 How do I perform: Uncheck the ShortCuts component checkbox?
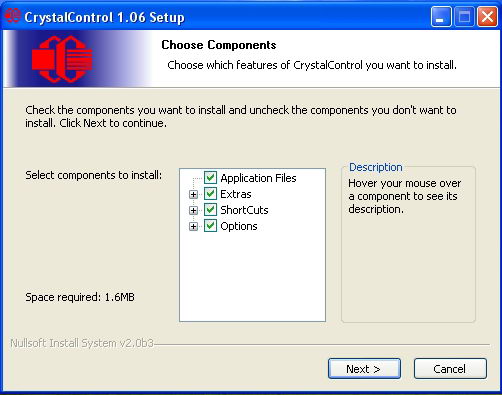pyautogui.click(x=210, y=210)
